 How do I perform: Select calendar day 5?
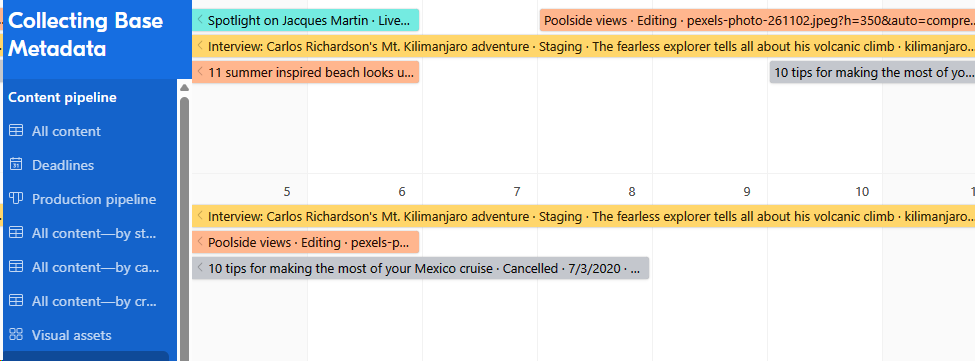click(287, 191)
